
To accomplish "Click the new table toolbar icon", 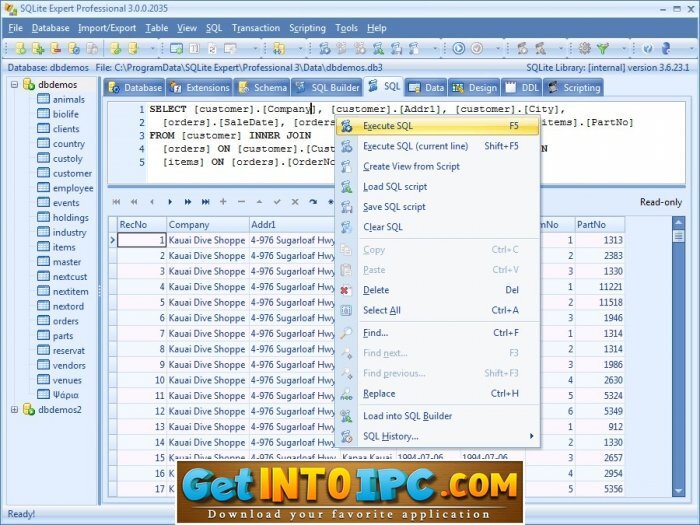I will click(x=176, y=48).
